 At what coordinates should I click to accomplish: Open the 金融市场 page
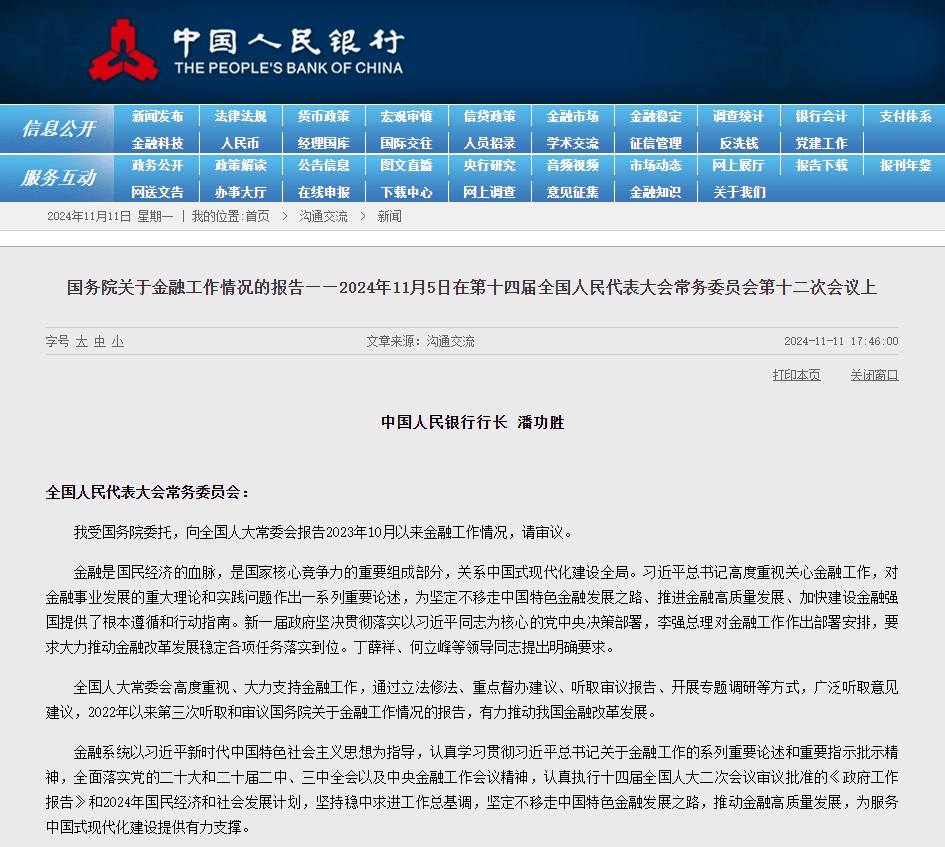tap(571, 116)
